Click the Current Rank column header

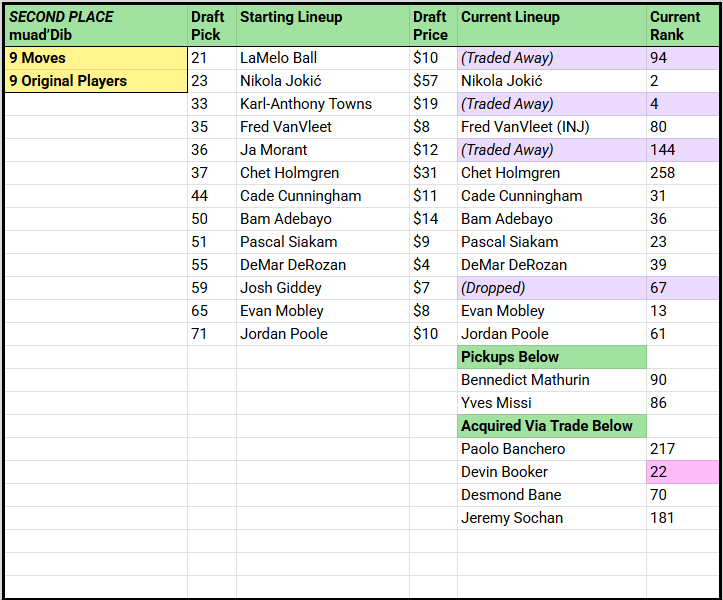[681, 25]
